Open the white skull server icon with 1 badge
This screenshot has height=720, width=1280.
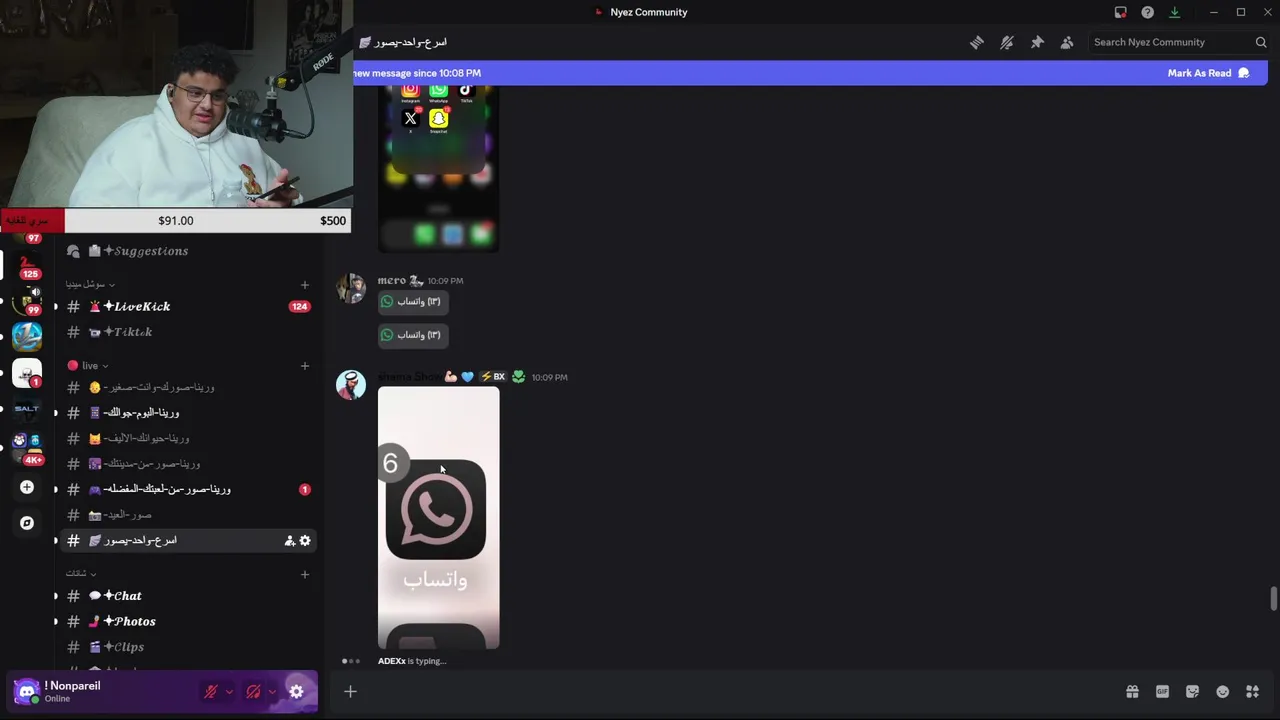(x=27, y=373)
